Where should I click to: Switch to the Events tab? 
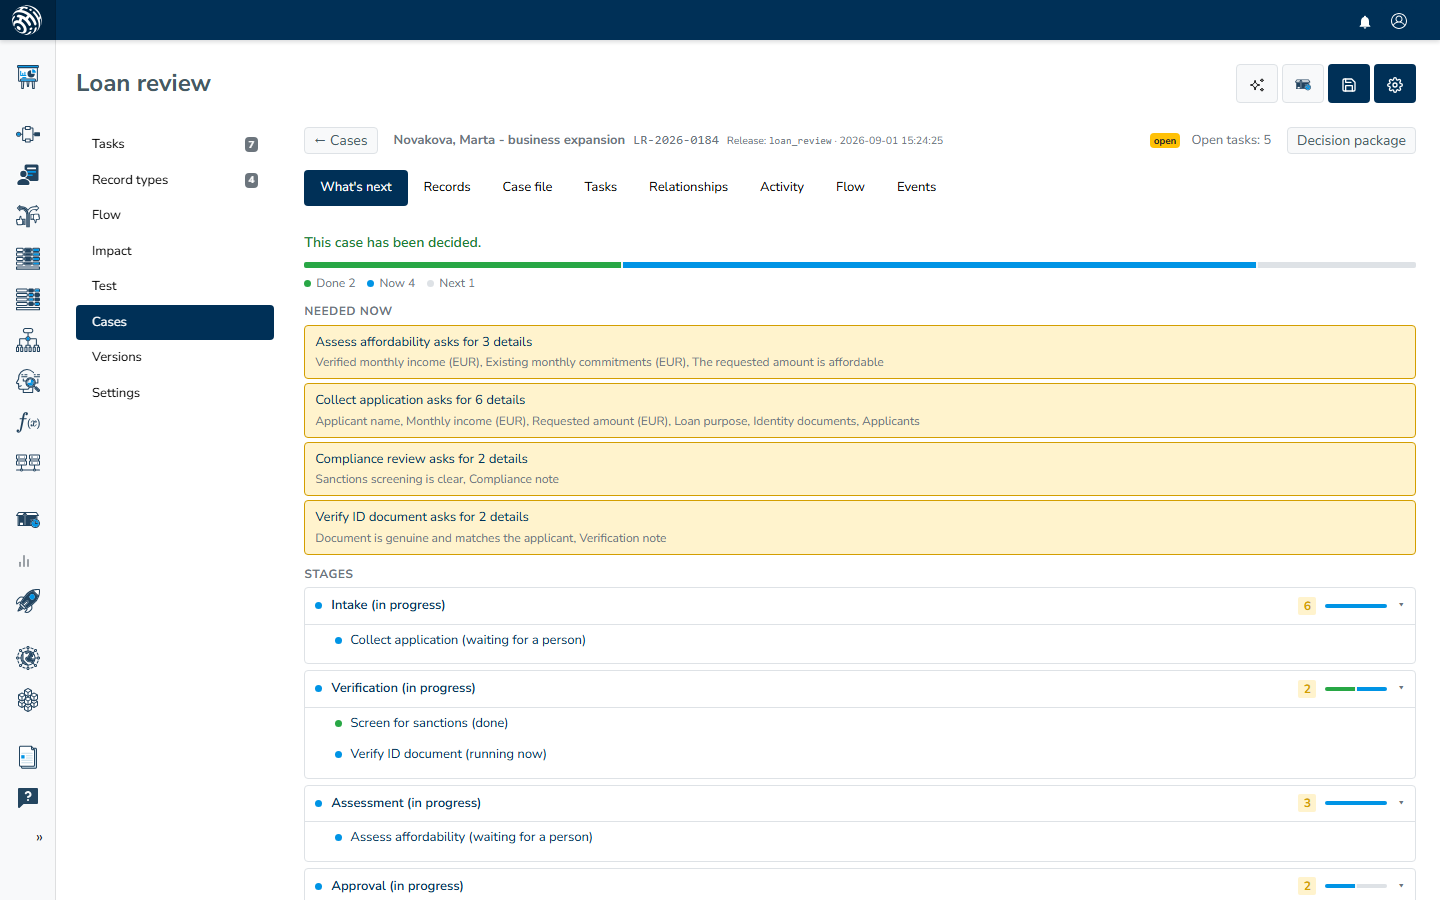coord(916,187)
